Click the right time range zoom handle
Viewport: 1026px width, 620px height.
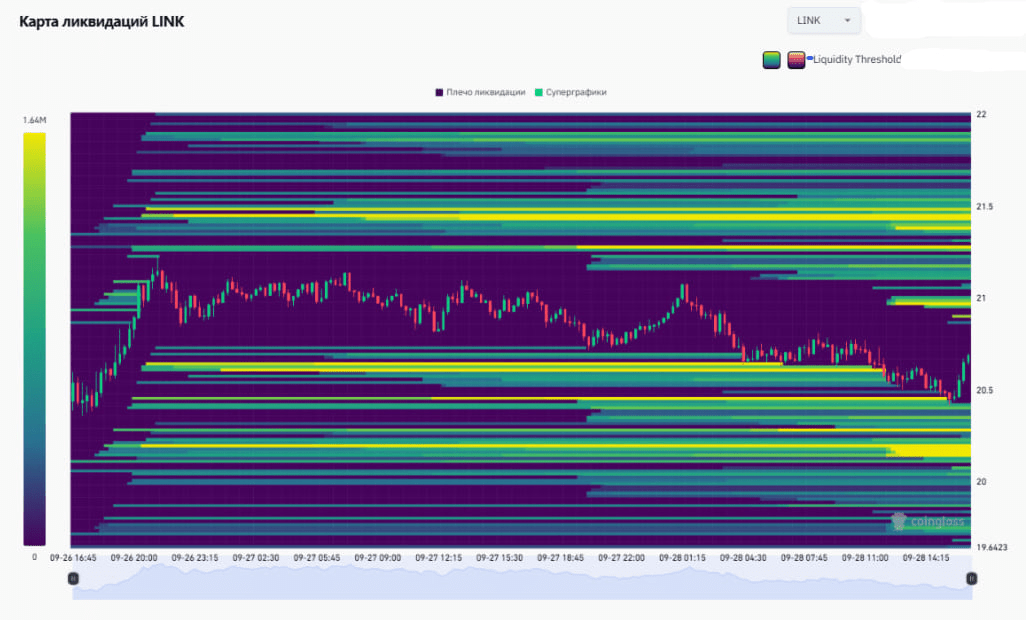coord(971,578)
